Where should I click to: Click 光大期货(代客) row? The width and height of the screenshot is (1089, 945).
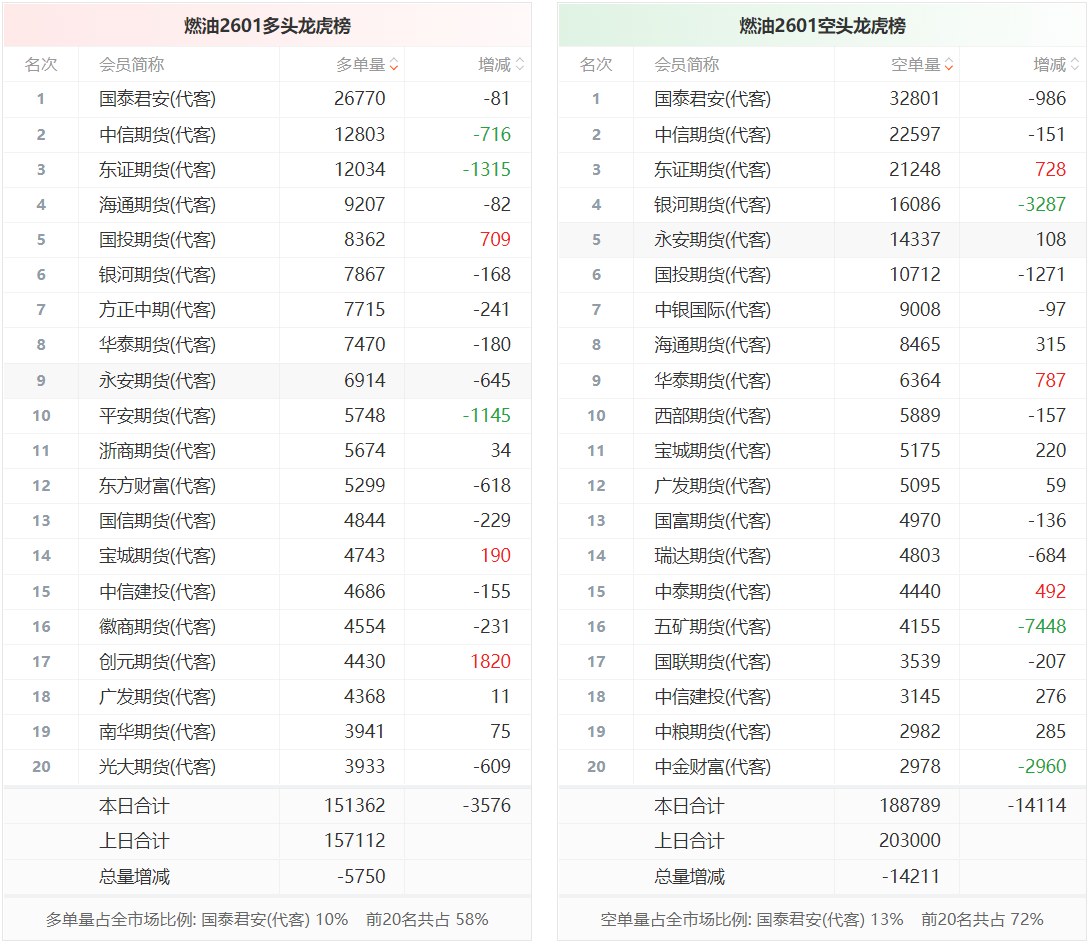(267, 767)
